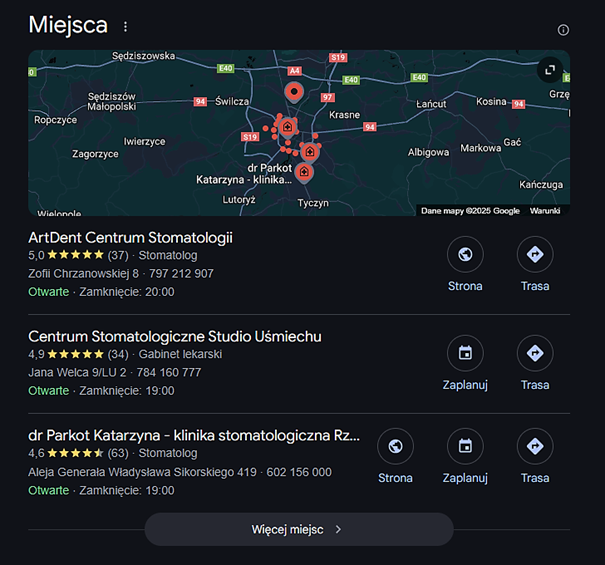Open Centrum Stomatologiczne Studio Uśmiechu listing

point(175,336)
